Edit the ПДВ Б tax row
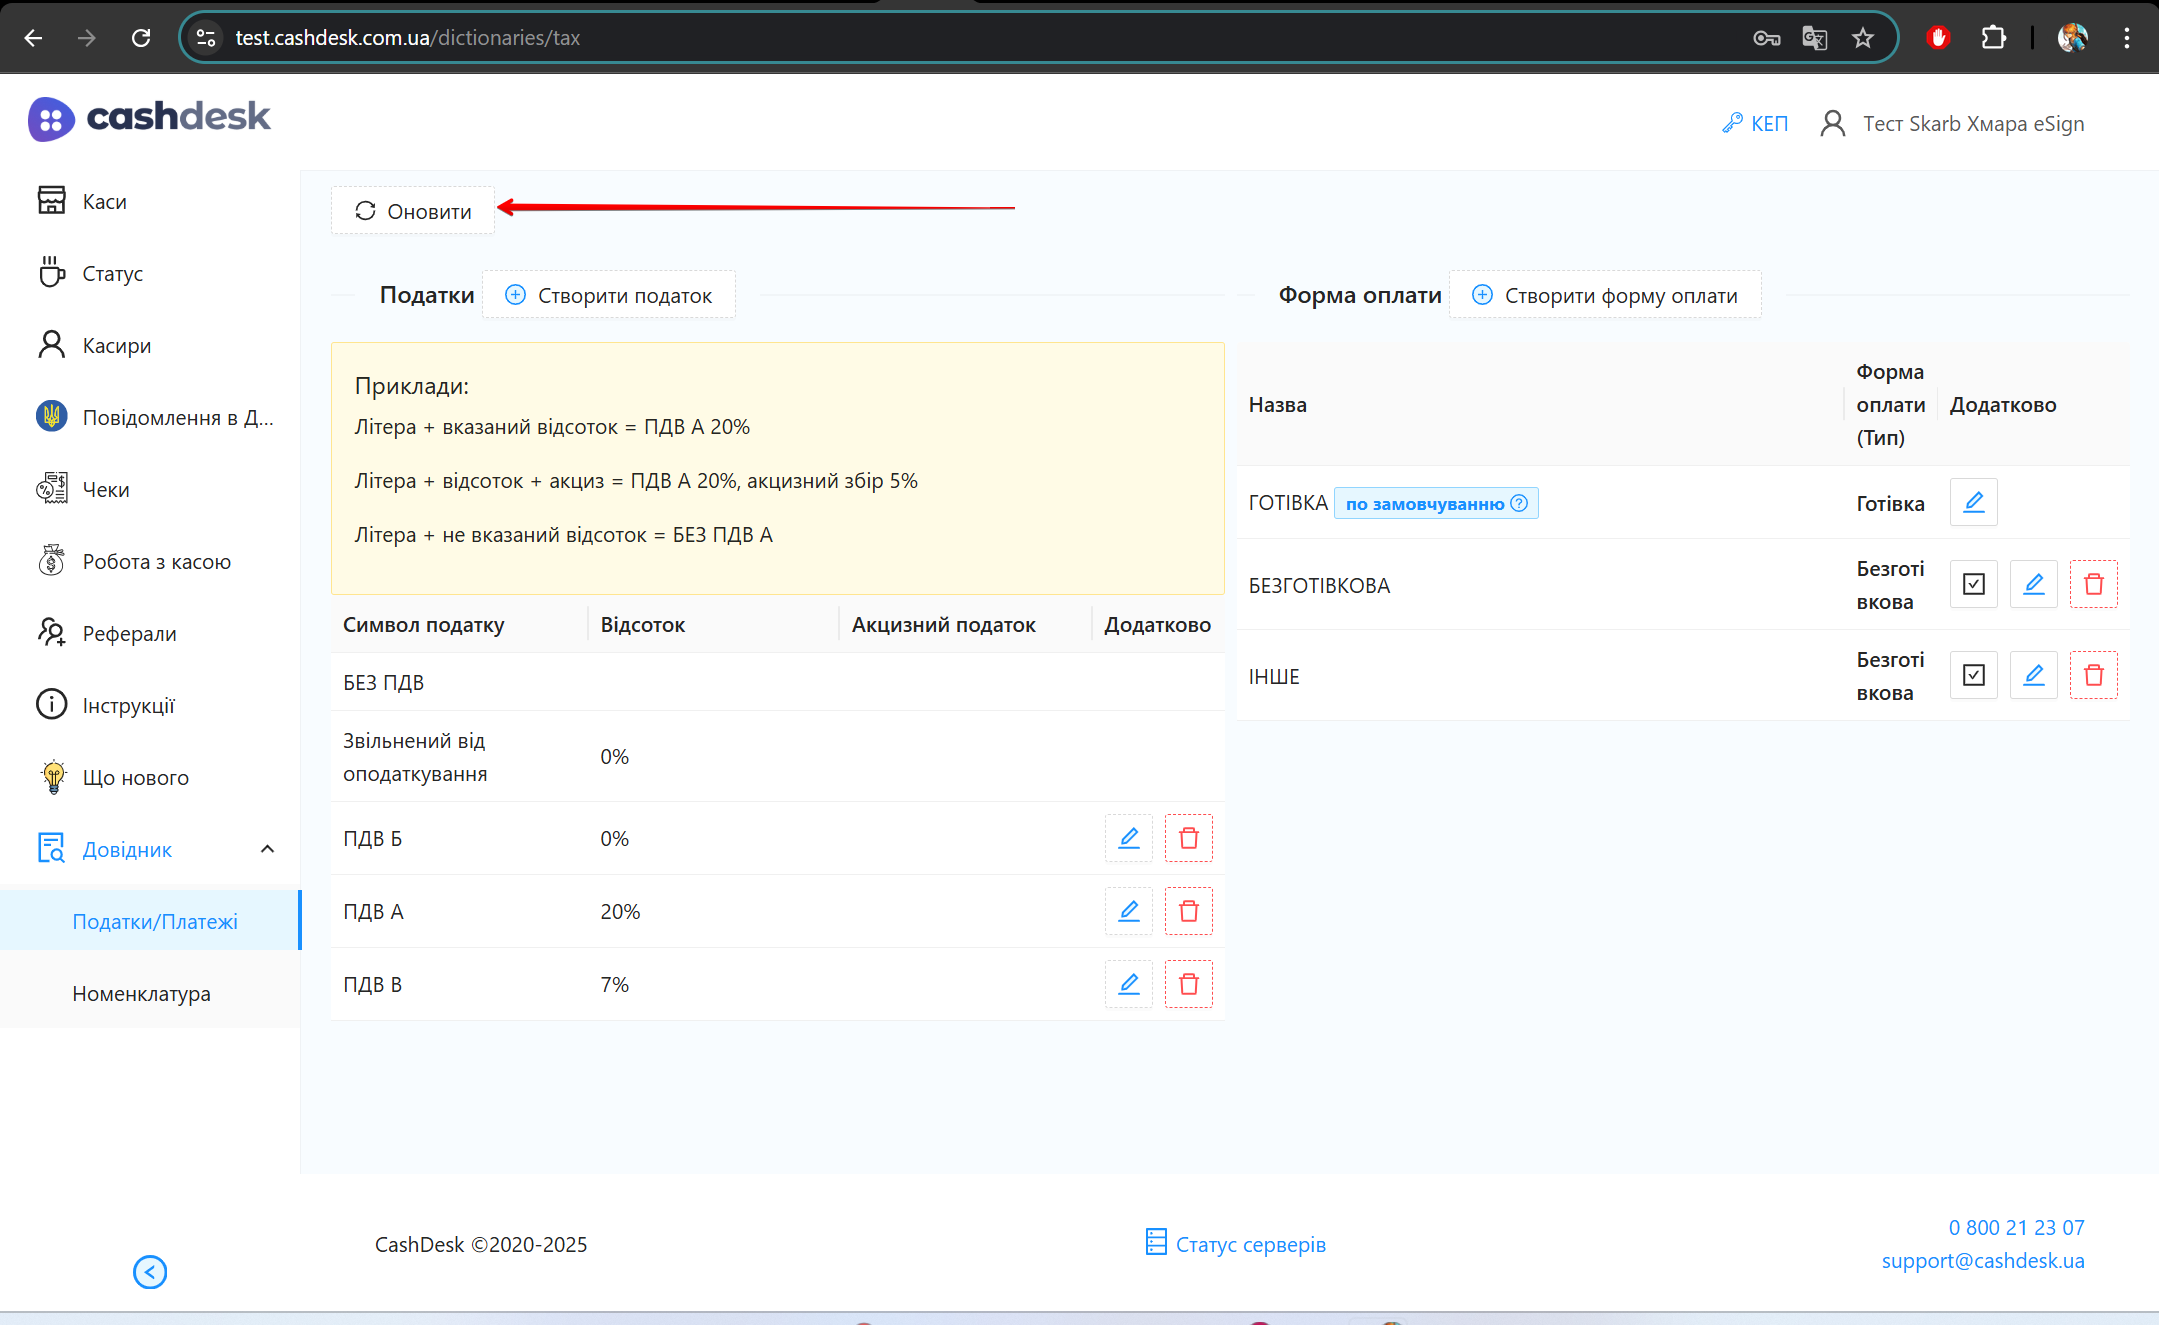 (x=1128, y=838)
